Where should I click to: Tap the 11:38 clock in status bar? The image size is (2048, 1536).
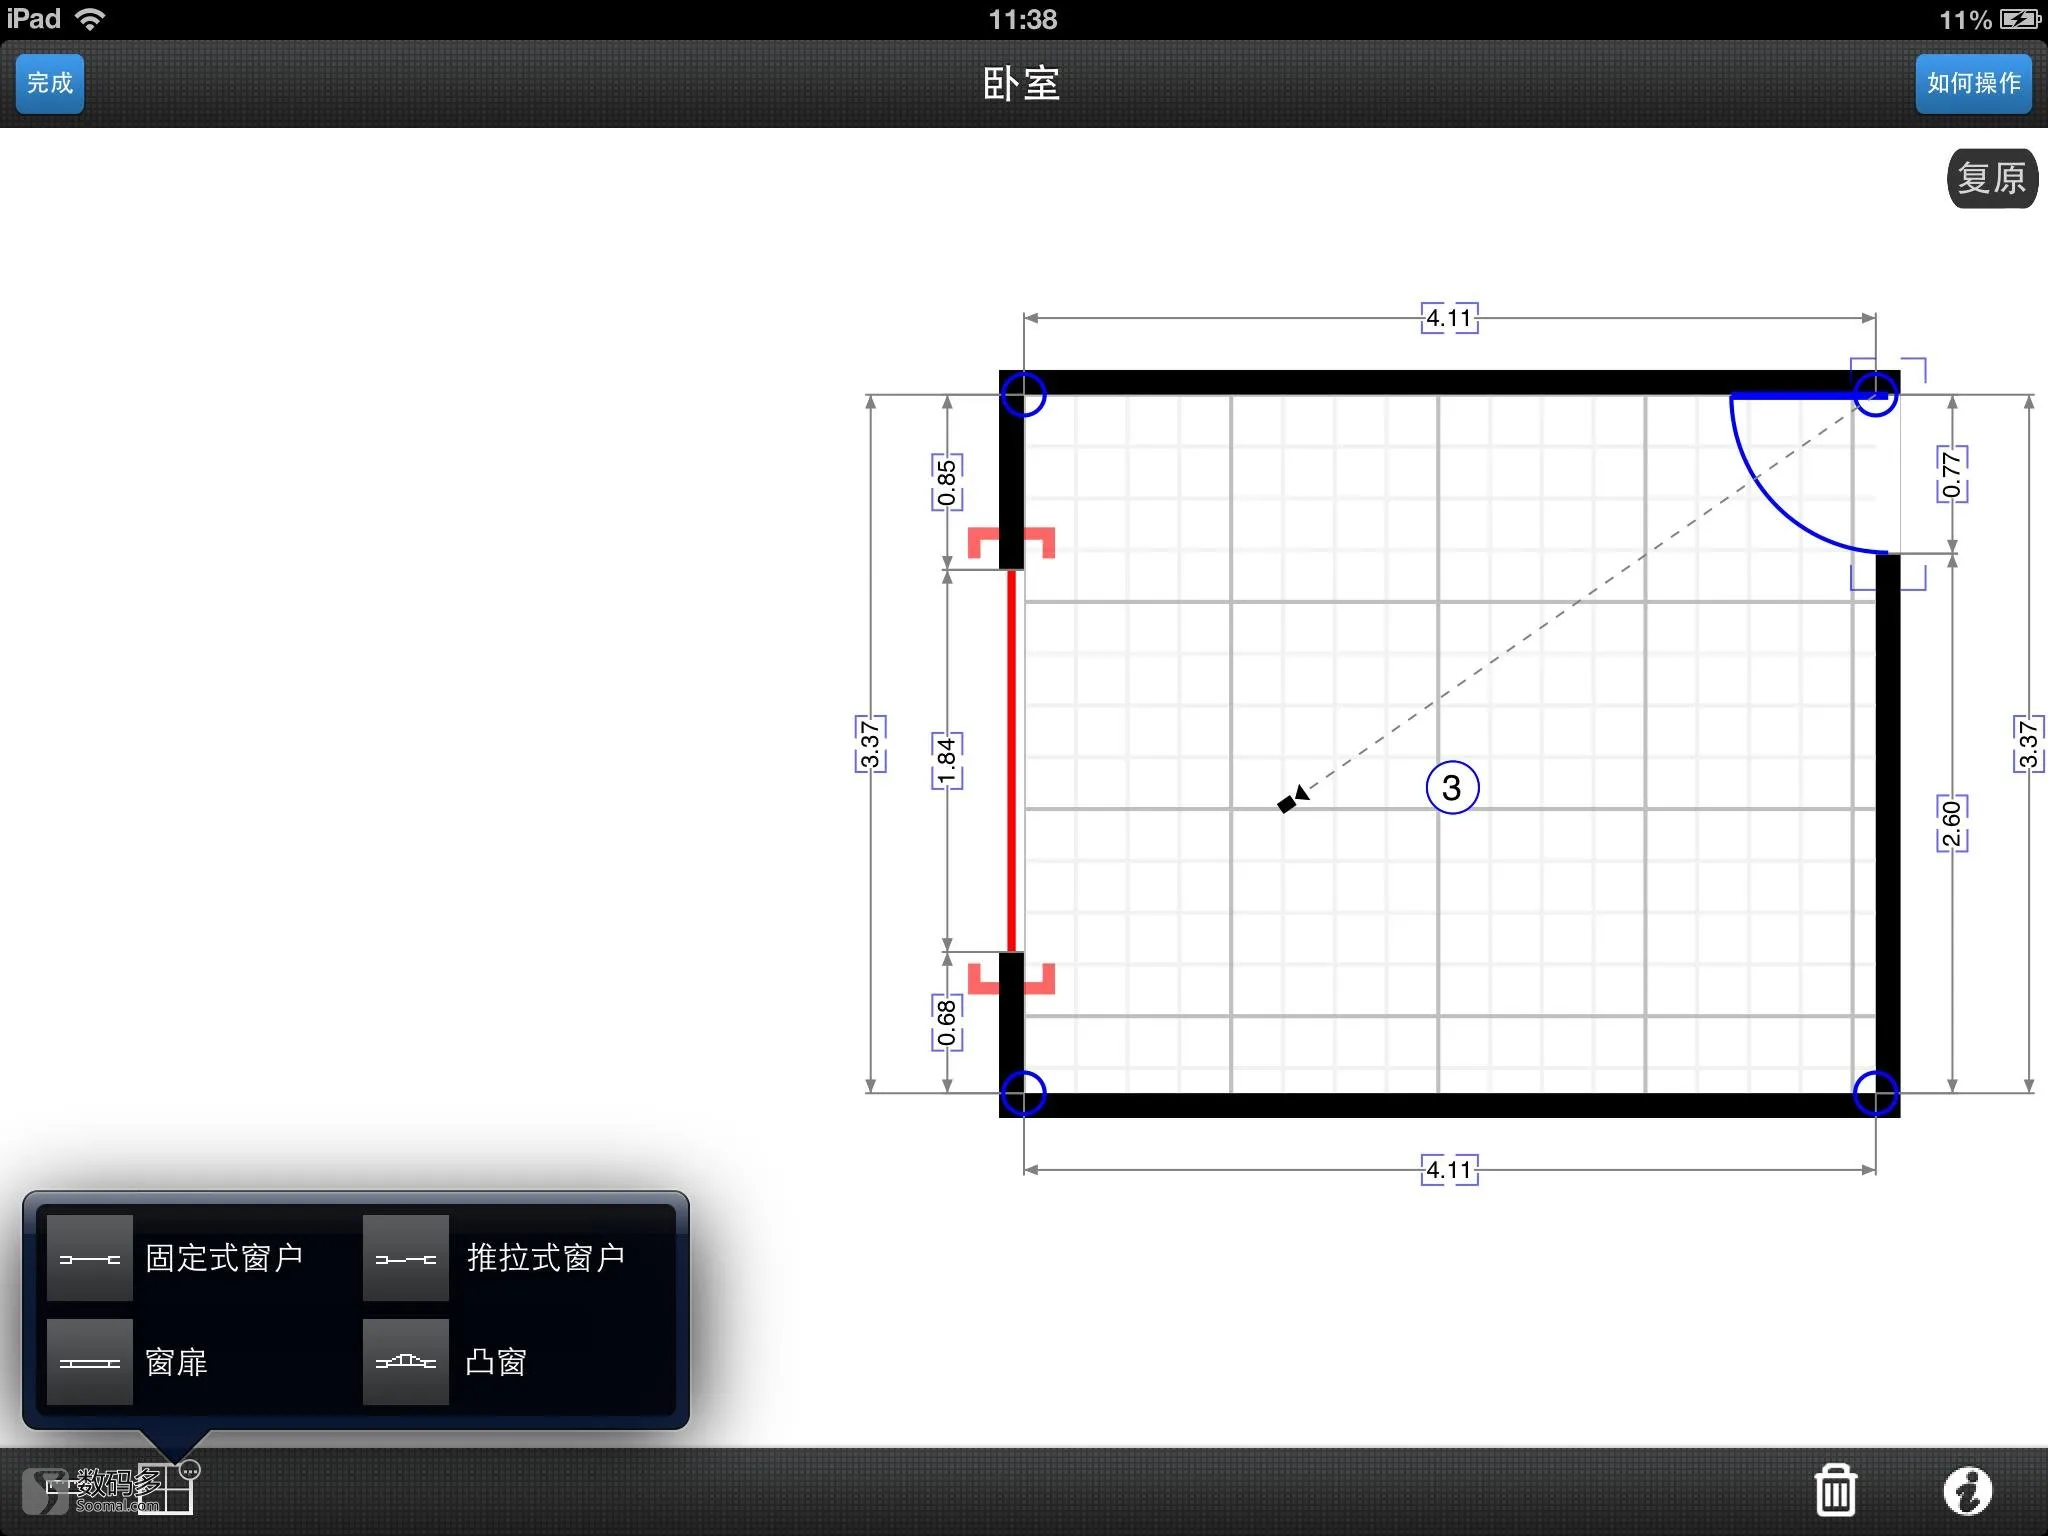click(x=1022, y=19)
